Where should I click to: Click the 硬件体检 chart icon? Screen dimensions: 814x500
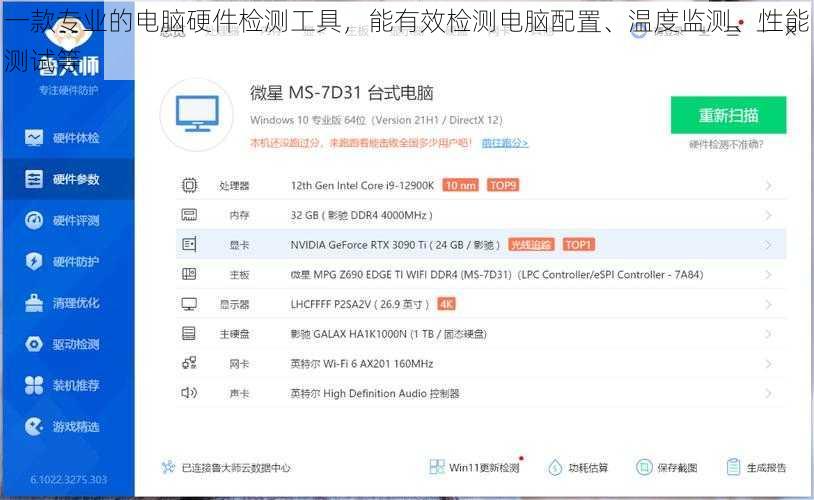34,138
